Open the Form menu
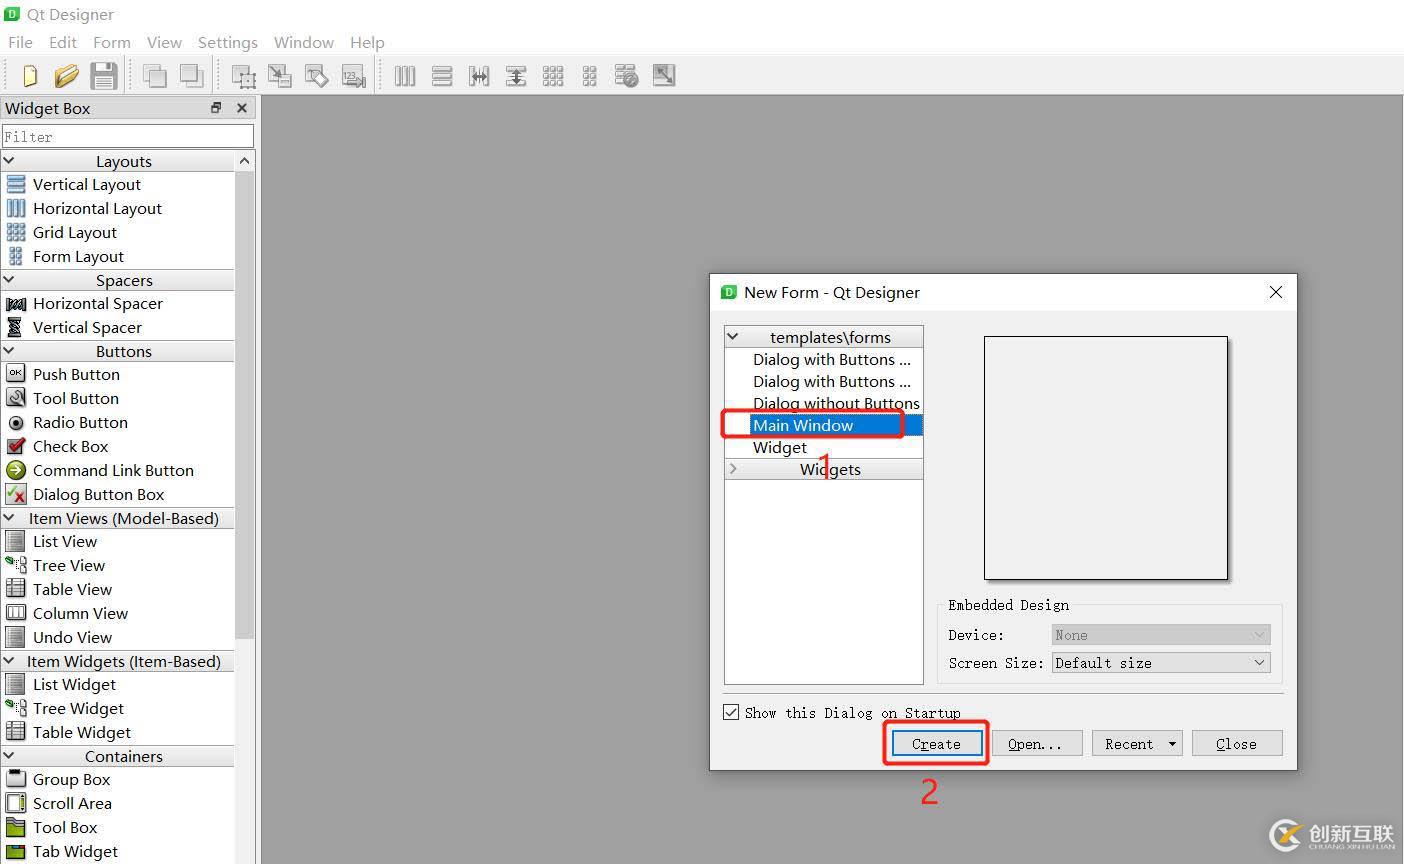Screen dimensions: 1404x864 tap(112, 42)
